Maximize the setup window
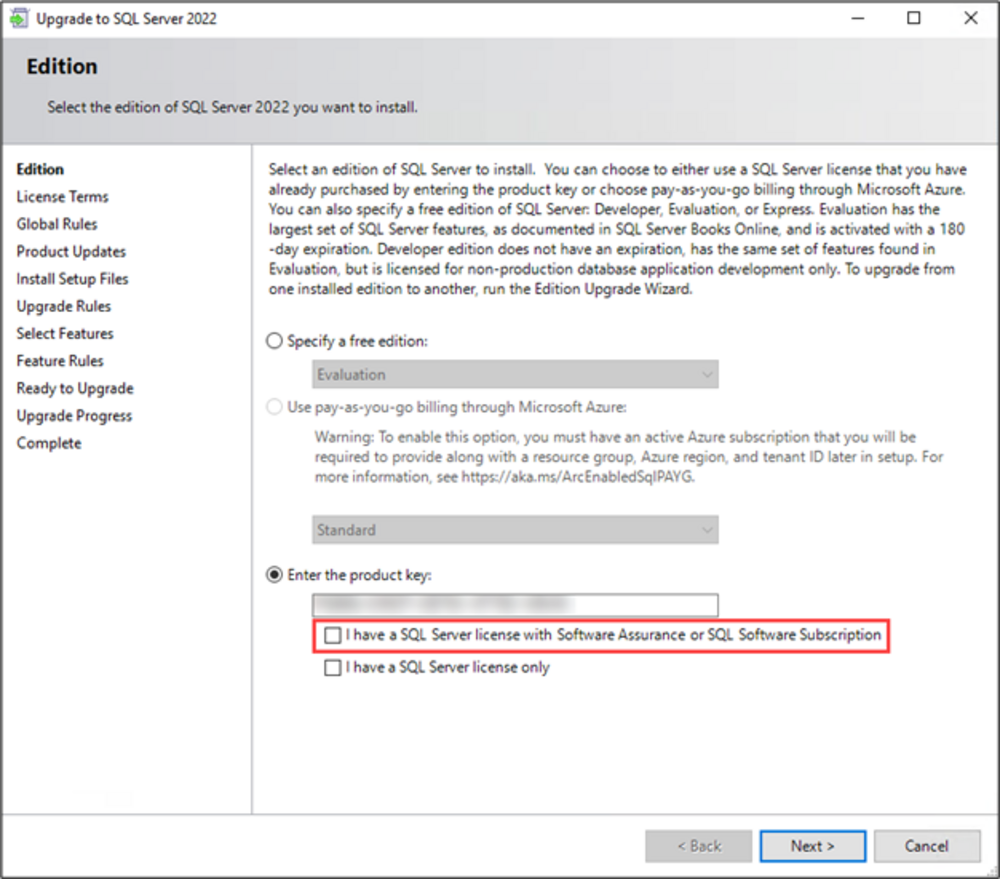1000x879 pixels. coord(914,19)
